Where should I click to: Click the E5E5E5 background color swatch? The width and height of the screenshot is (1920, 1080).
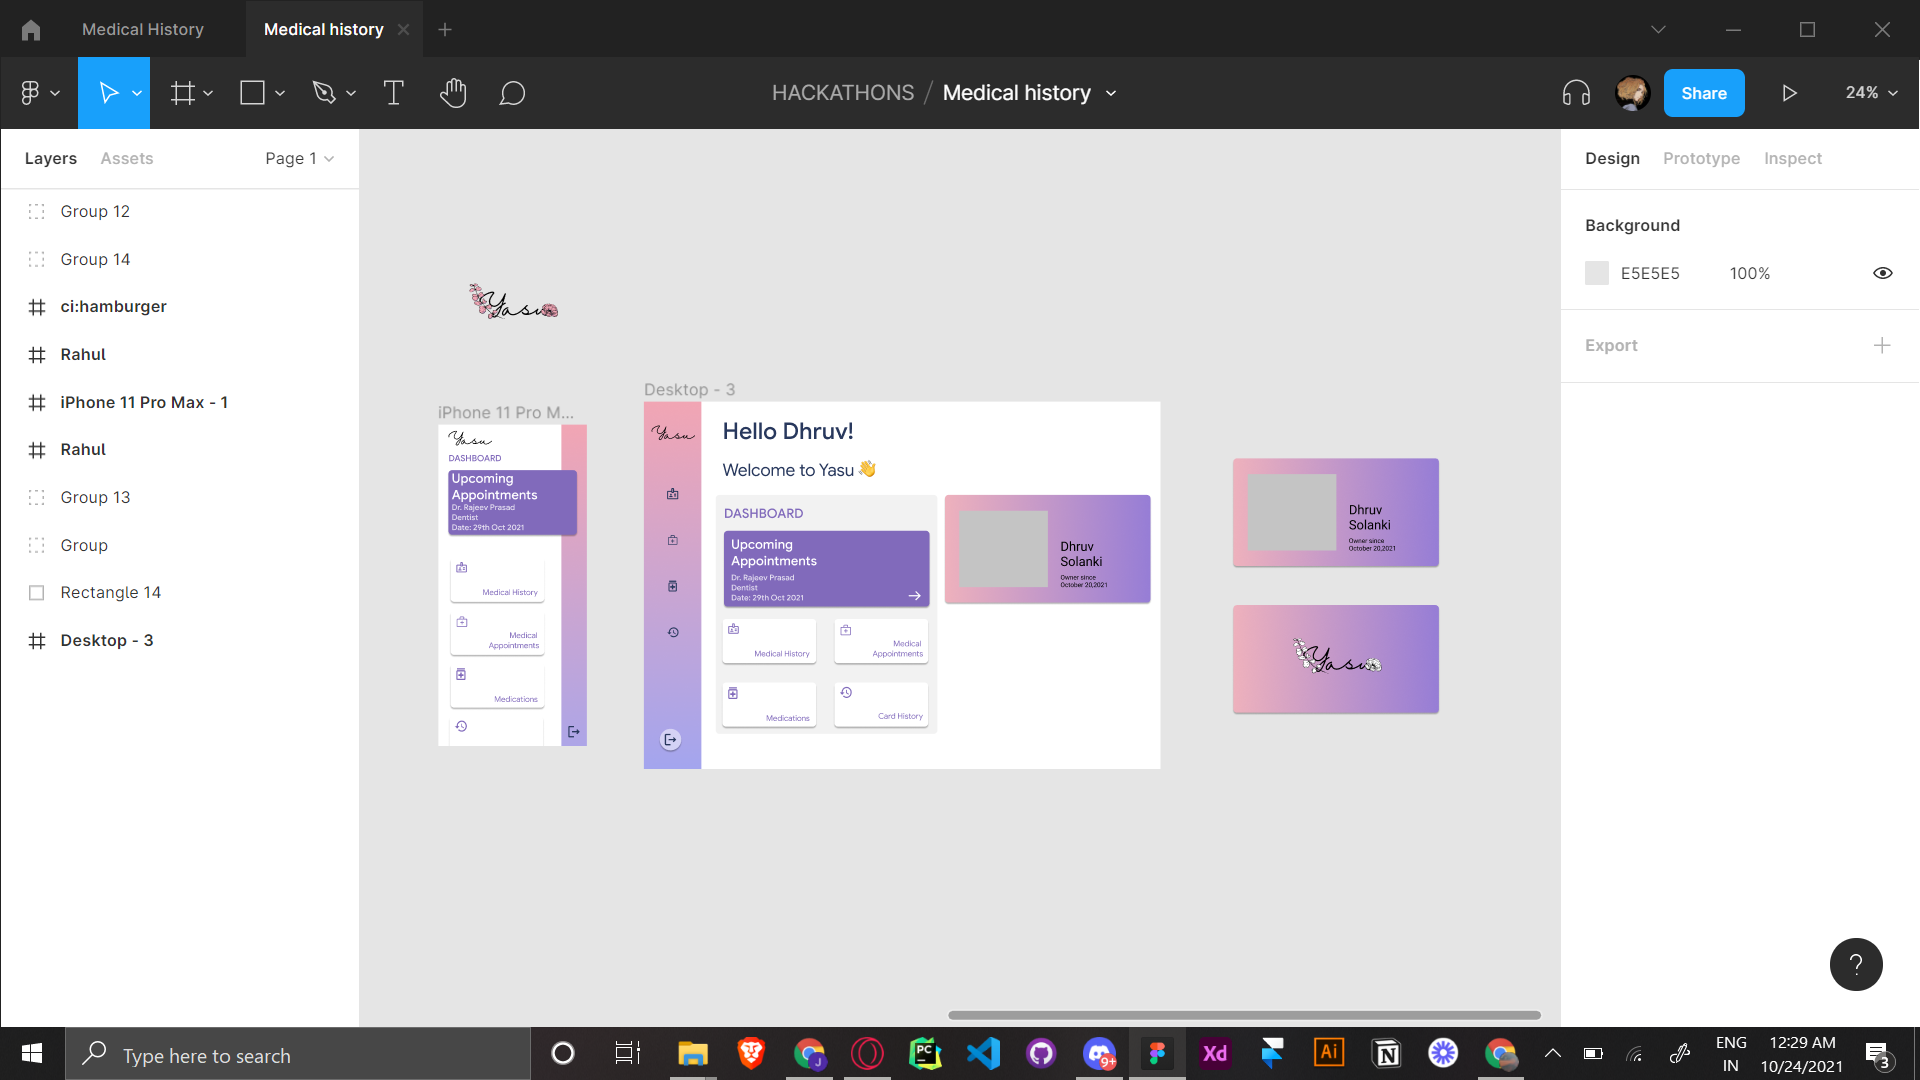1597,273
